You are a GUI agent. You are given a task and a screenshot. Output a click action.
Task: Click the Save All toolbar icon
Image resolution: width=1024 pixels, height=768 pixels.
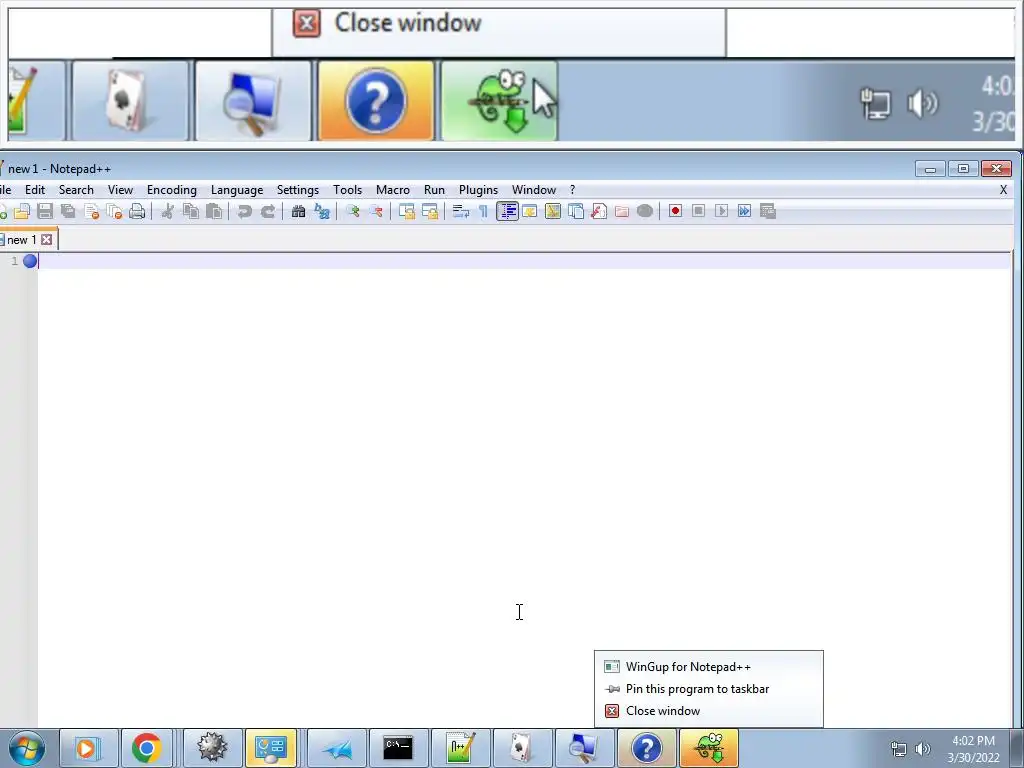(68, 211)
